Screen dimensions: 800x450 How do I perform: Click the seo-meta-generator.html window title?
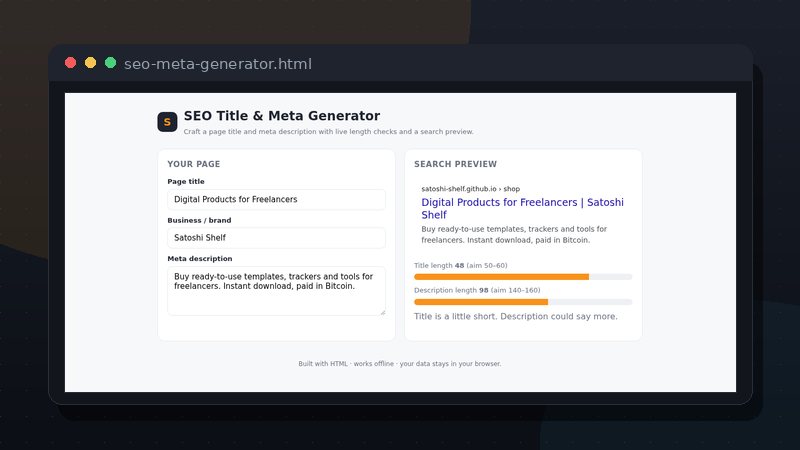218,64
